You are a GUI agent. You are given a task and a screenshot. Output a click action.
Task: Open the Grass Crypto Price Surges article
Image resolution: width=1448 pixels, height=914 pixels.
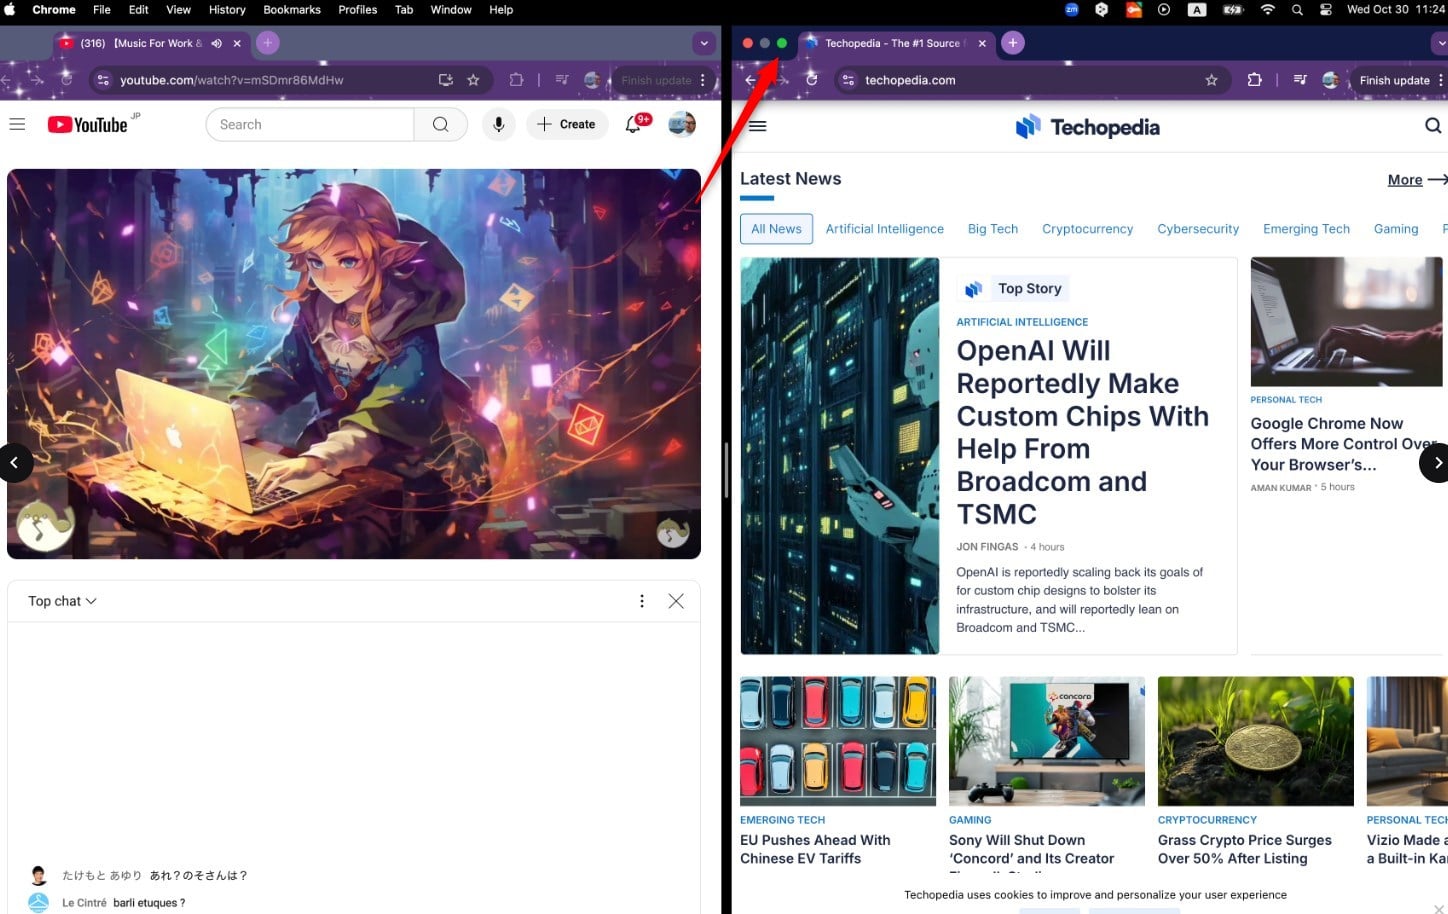(x=1244, y=849)
